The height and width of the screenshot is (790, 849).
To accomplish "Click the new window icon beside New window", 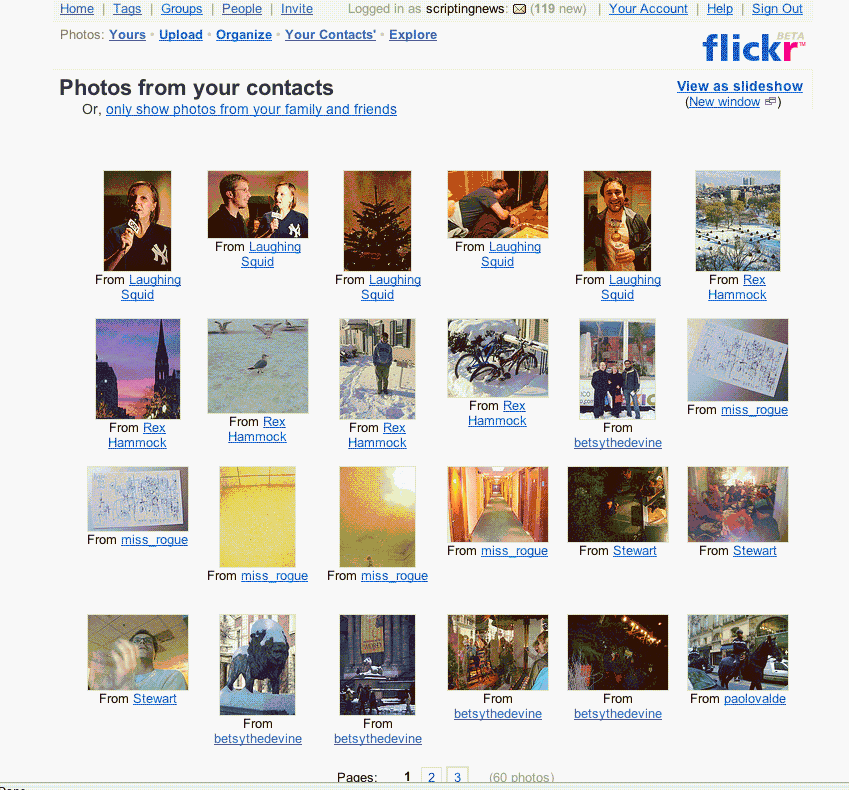I will [x=770, y=101].
